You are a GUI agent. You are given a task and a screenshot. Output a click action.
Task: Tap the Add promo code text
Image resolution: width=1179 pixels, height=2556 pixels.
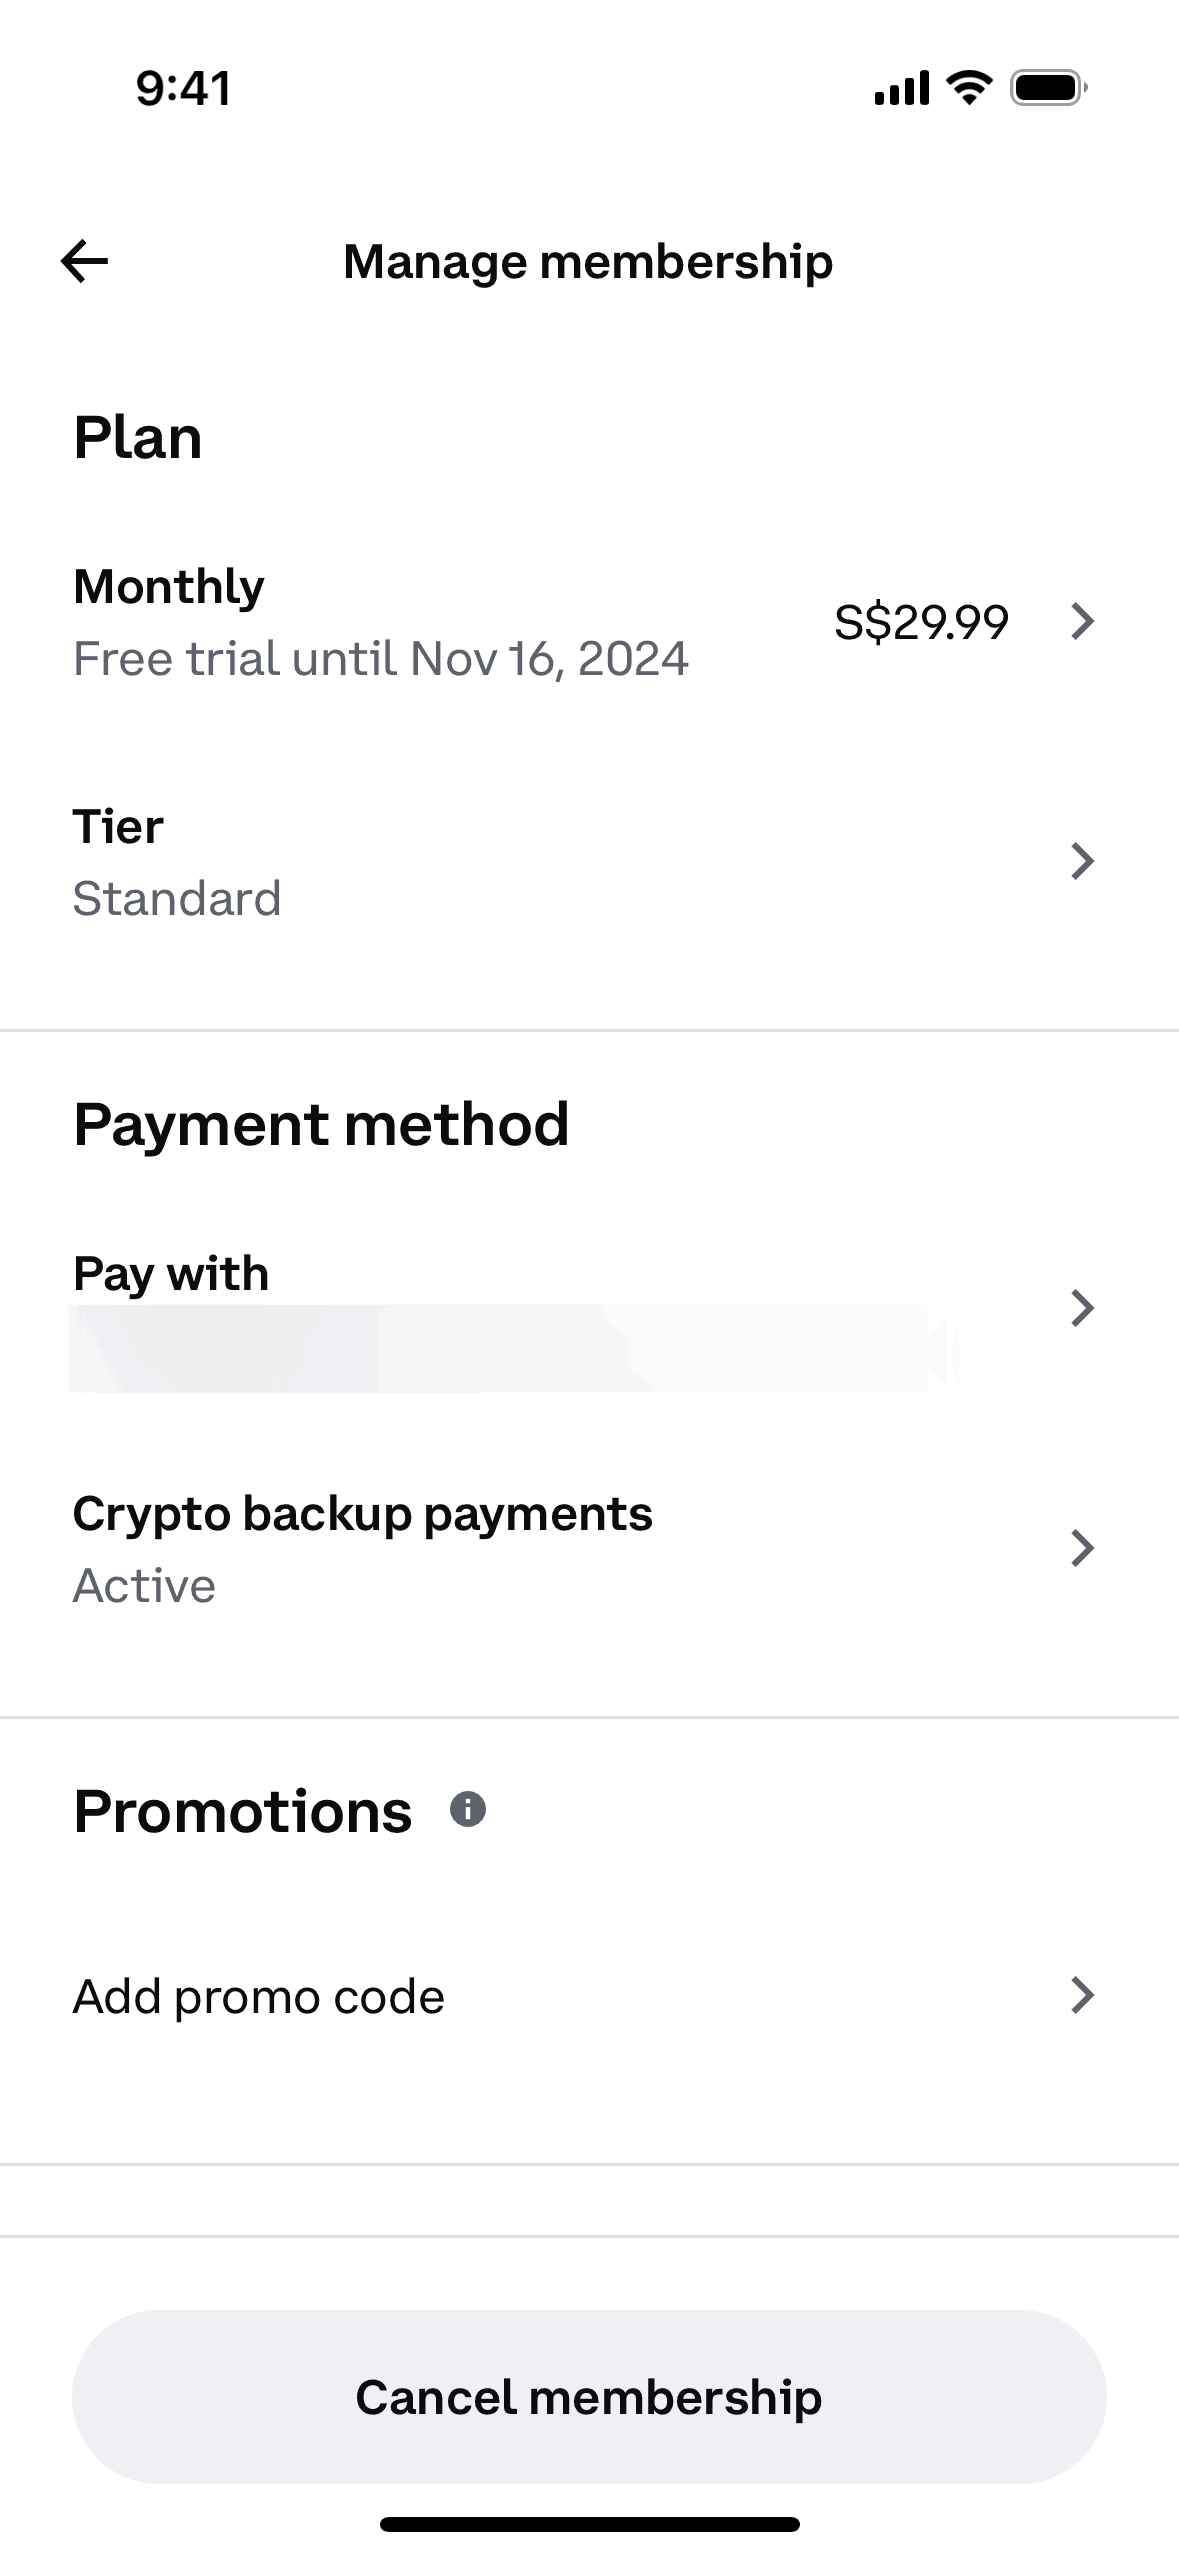click(259, 1997)
